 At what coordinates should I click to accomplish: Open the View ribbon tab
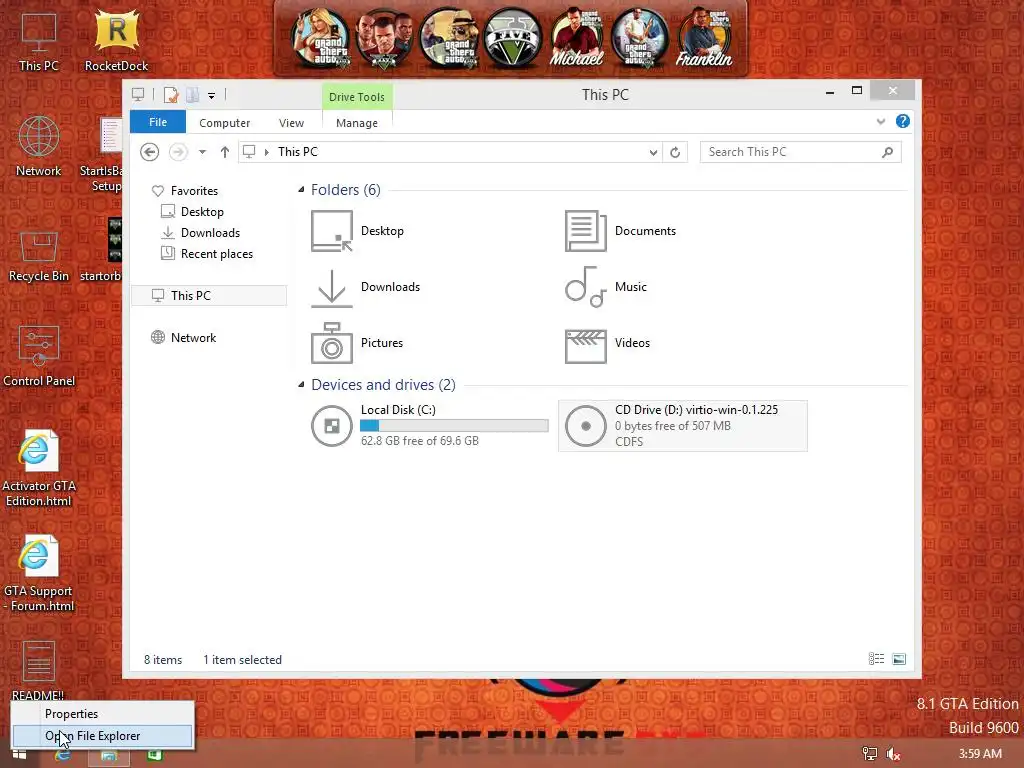coord(291,123)
